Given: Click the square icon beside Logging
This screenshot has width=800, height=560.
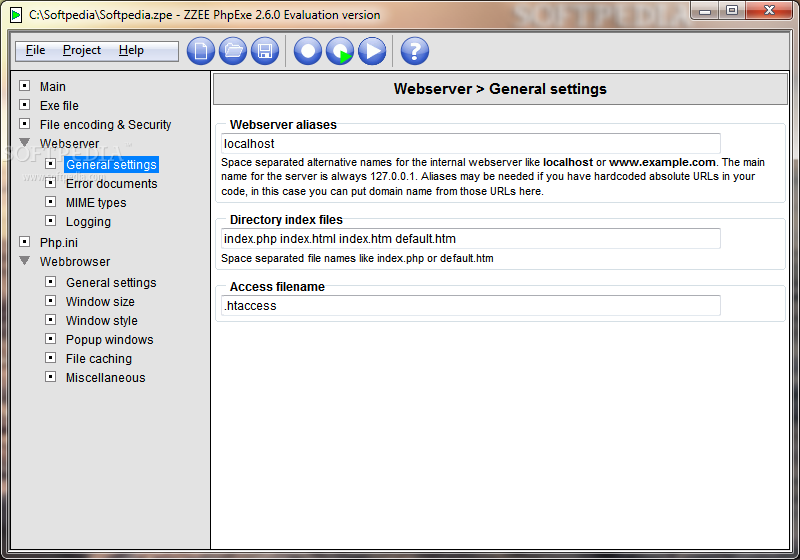Looking at the screenshot, I should click(51, 220).
